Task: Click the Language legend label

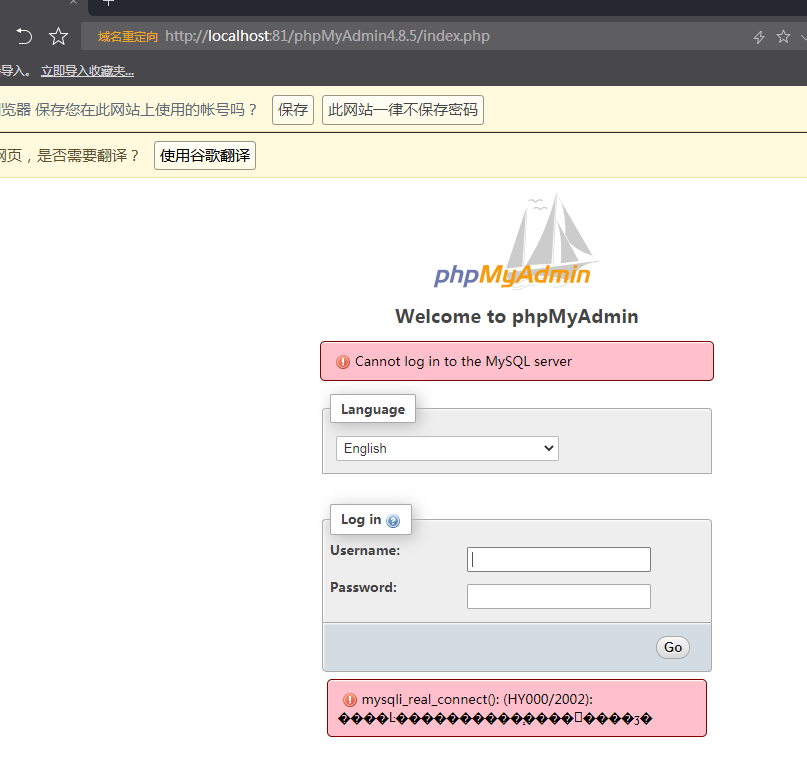Action: [x=373, y=409]
